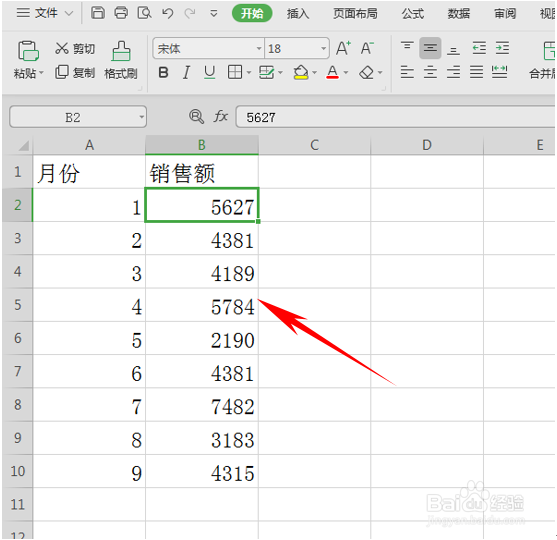Screen dimensions: 557x540
Task: Toggle bold formatting
Action: [163, 72]
